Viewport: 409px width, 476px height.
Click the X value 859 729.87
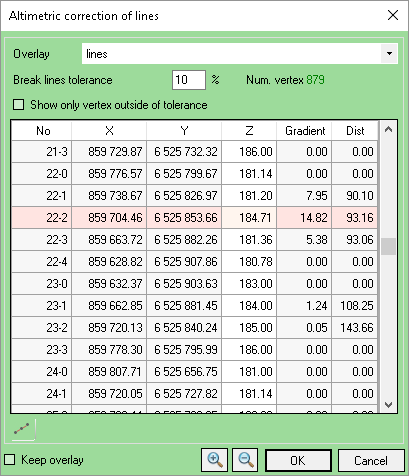coord(109,152)
